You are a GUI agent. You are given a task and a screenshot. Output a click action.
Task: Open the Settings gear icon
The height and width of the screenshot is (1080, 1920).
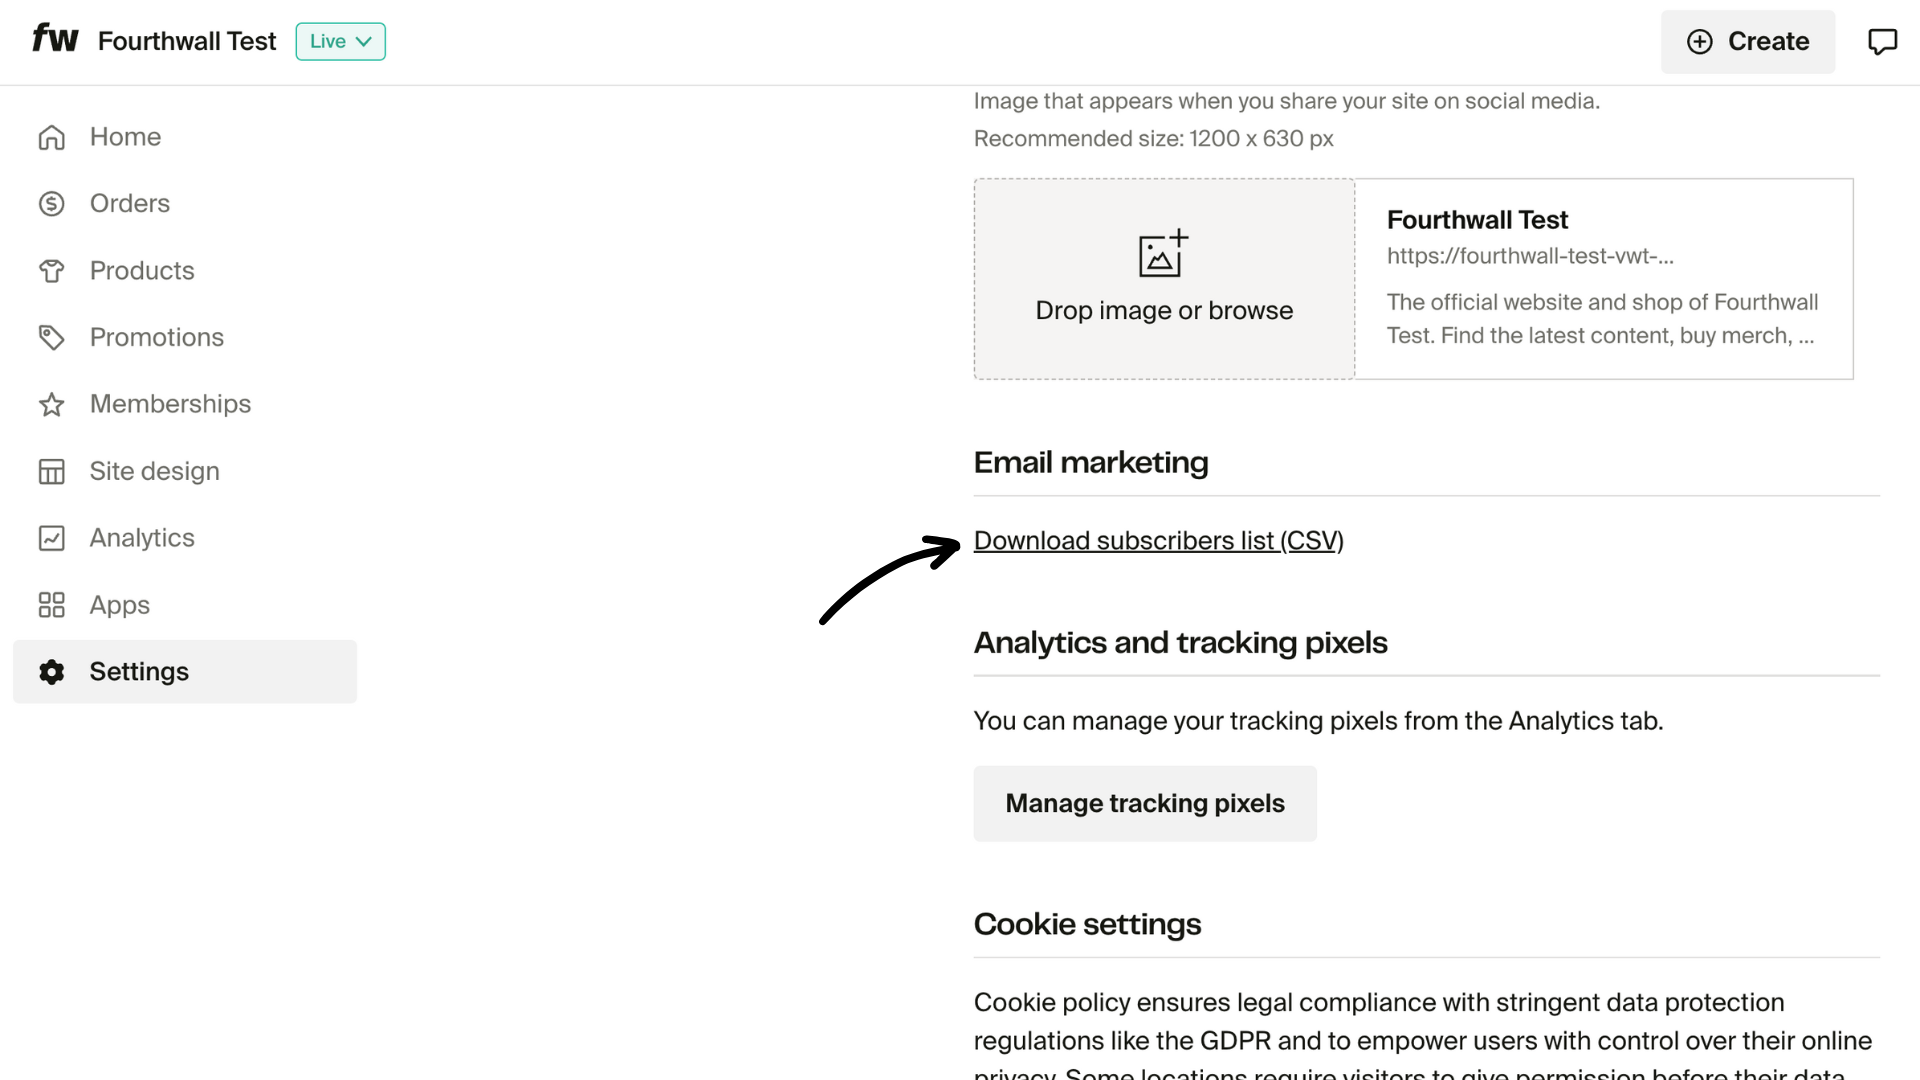coord(52,672)
